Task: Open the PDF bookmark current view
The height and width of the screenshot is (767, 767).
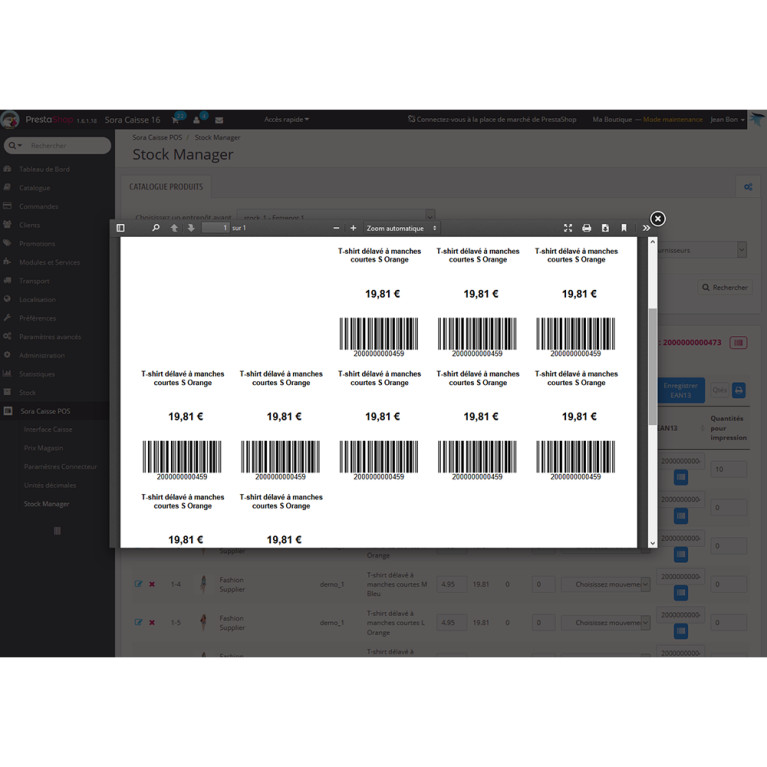Action: 624,228
